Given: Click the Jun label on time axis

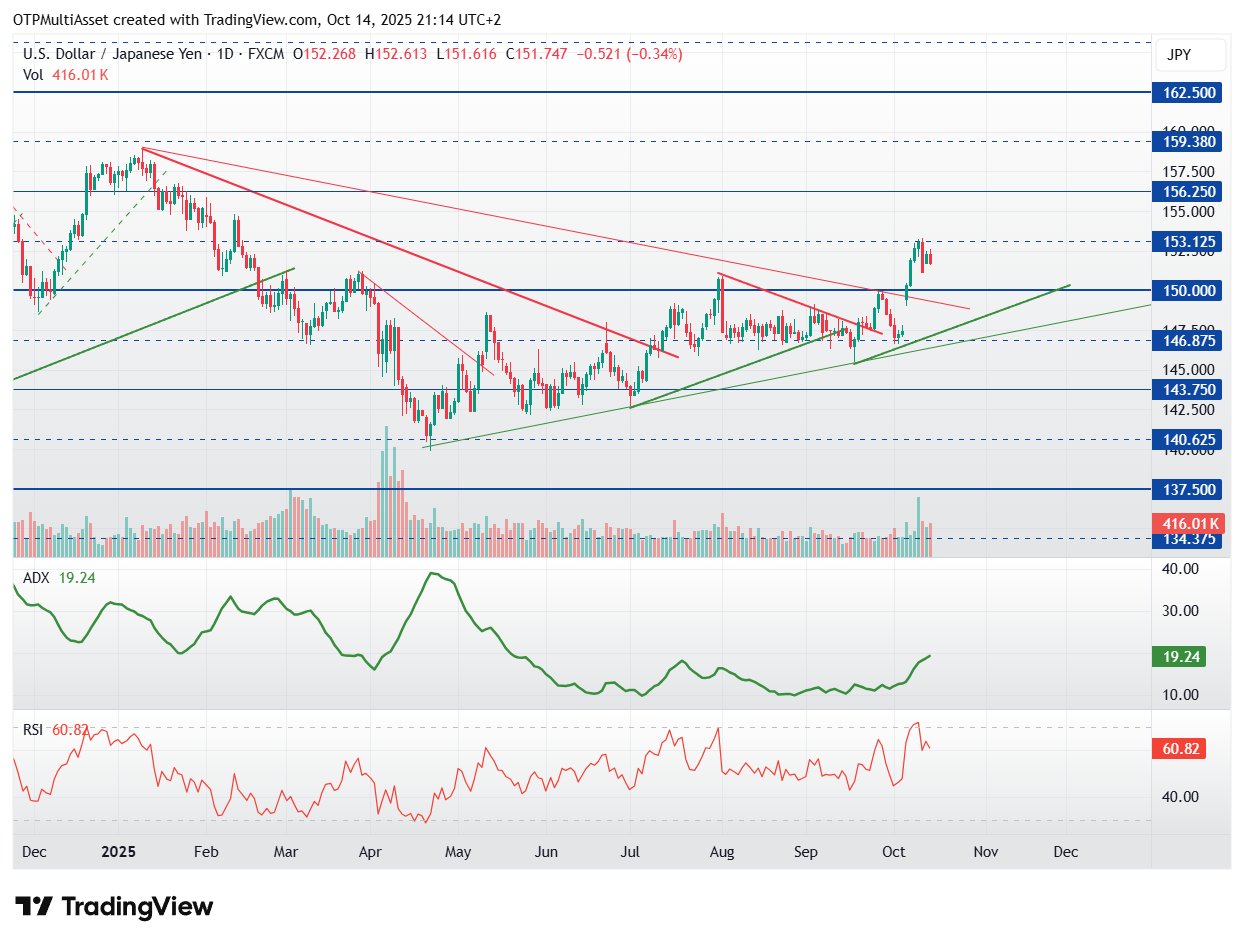Looking at the screenshot, I should click(546, 852).
